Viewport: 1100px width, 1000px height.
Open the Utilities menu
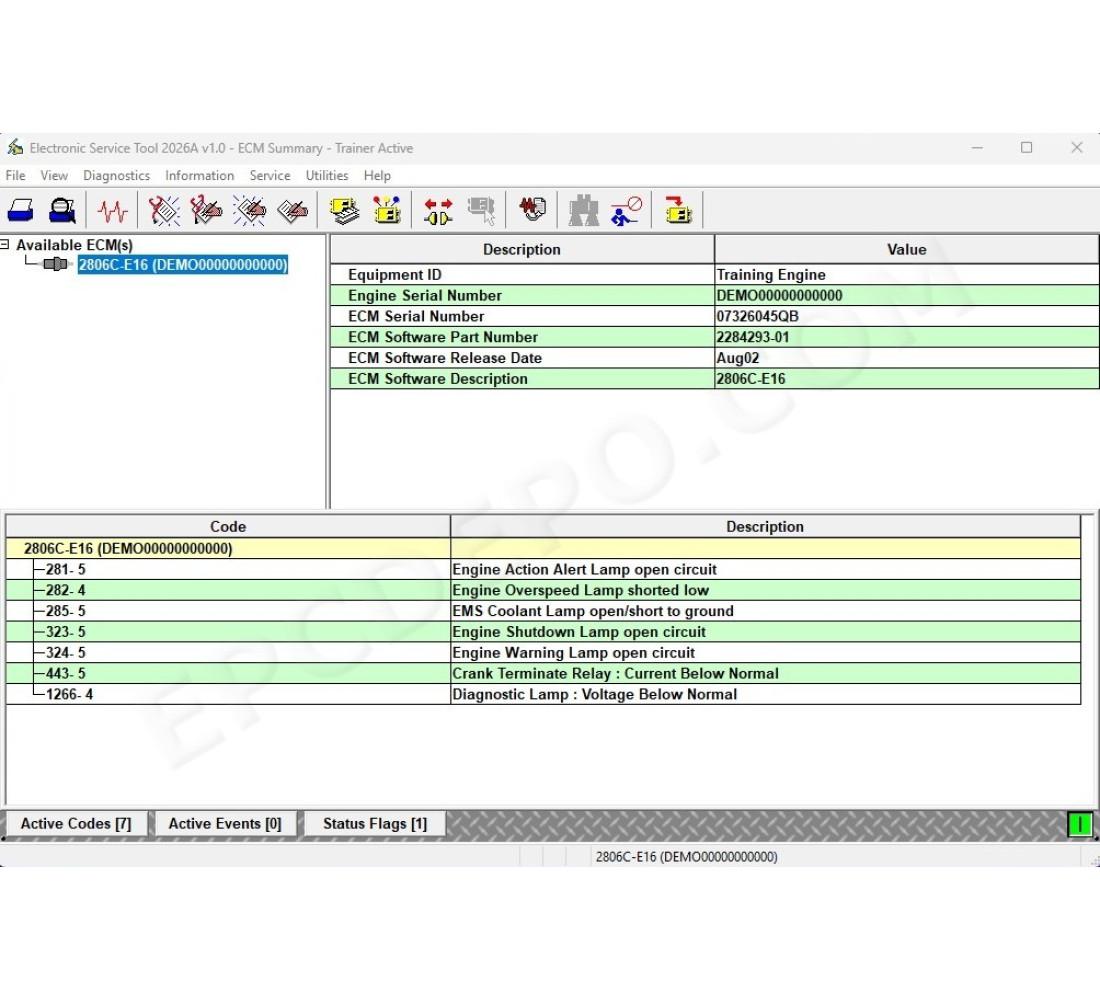[x=327, y=175]
